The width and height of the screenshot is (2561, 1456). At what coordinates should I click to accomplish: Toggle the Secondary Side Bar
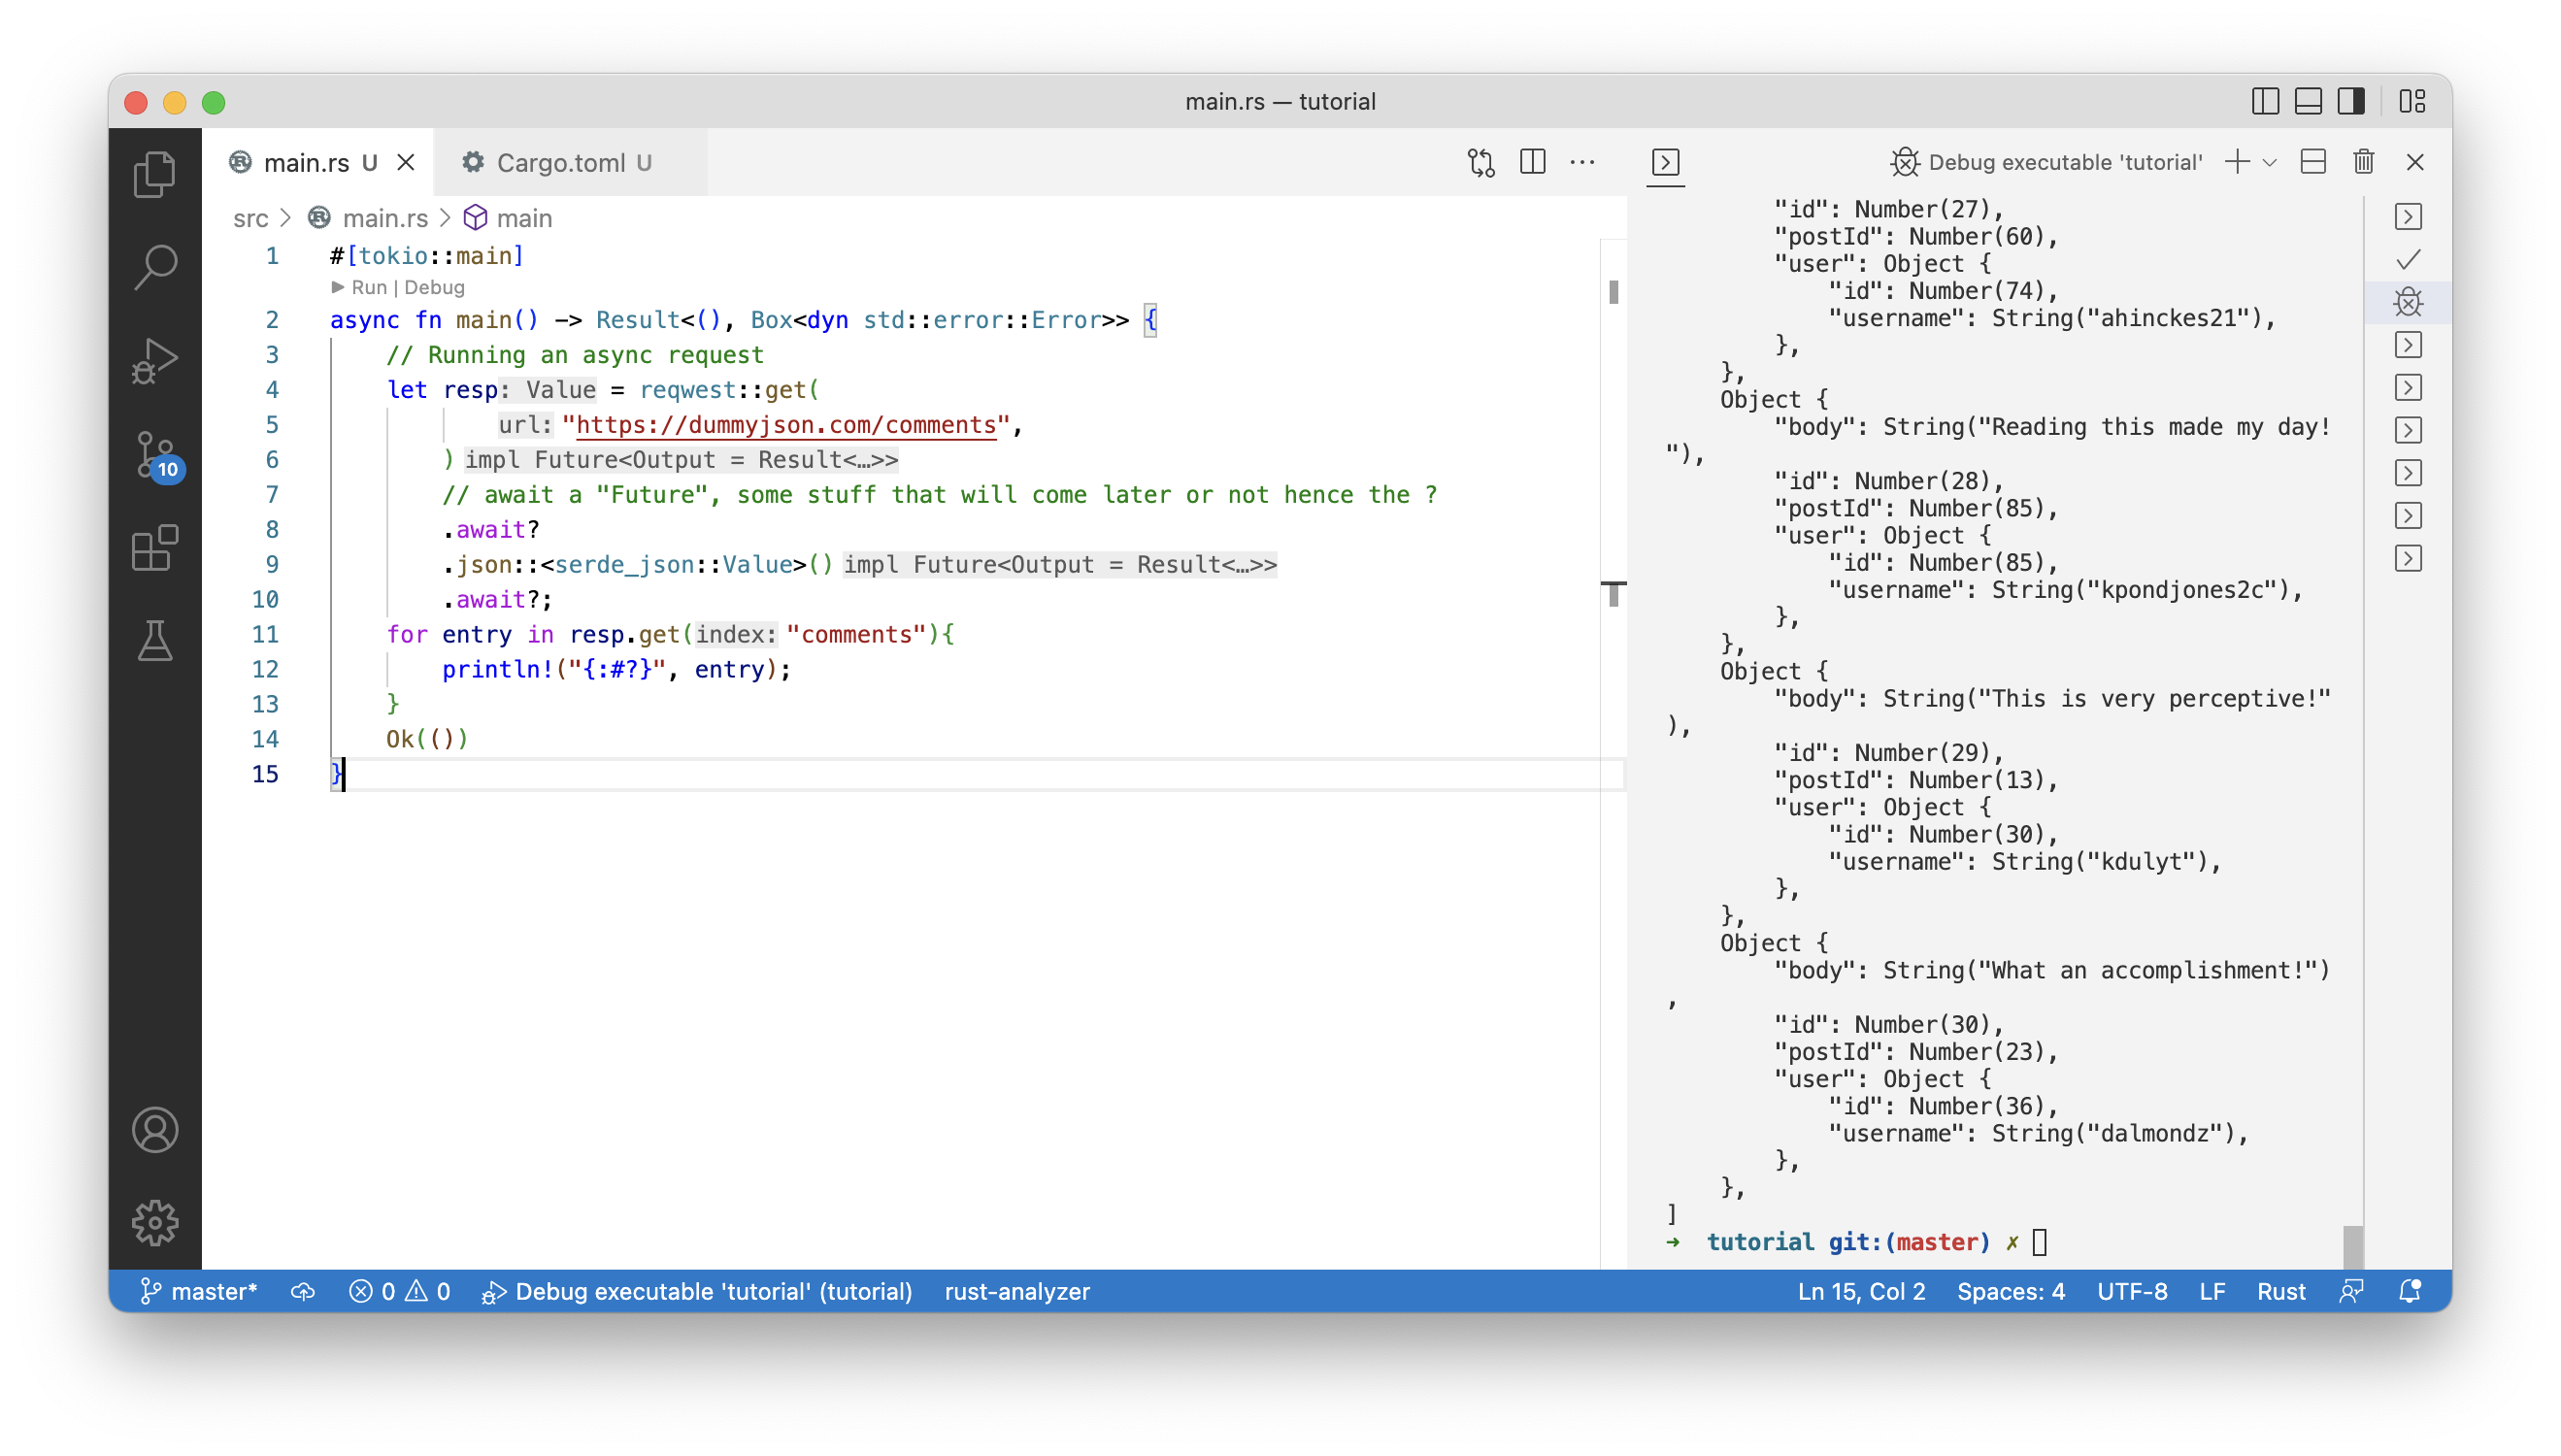point(2350,101)
